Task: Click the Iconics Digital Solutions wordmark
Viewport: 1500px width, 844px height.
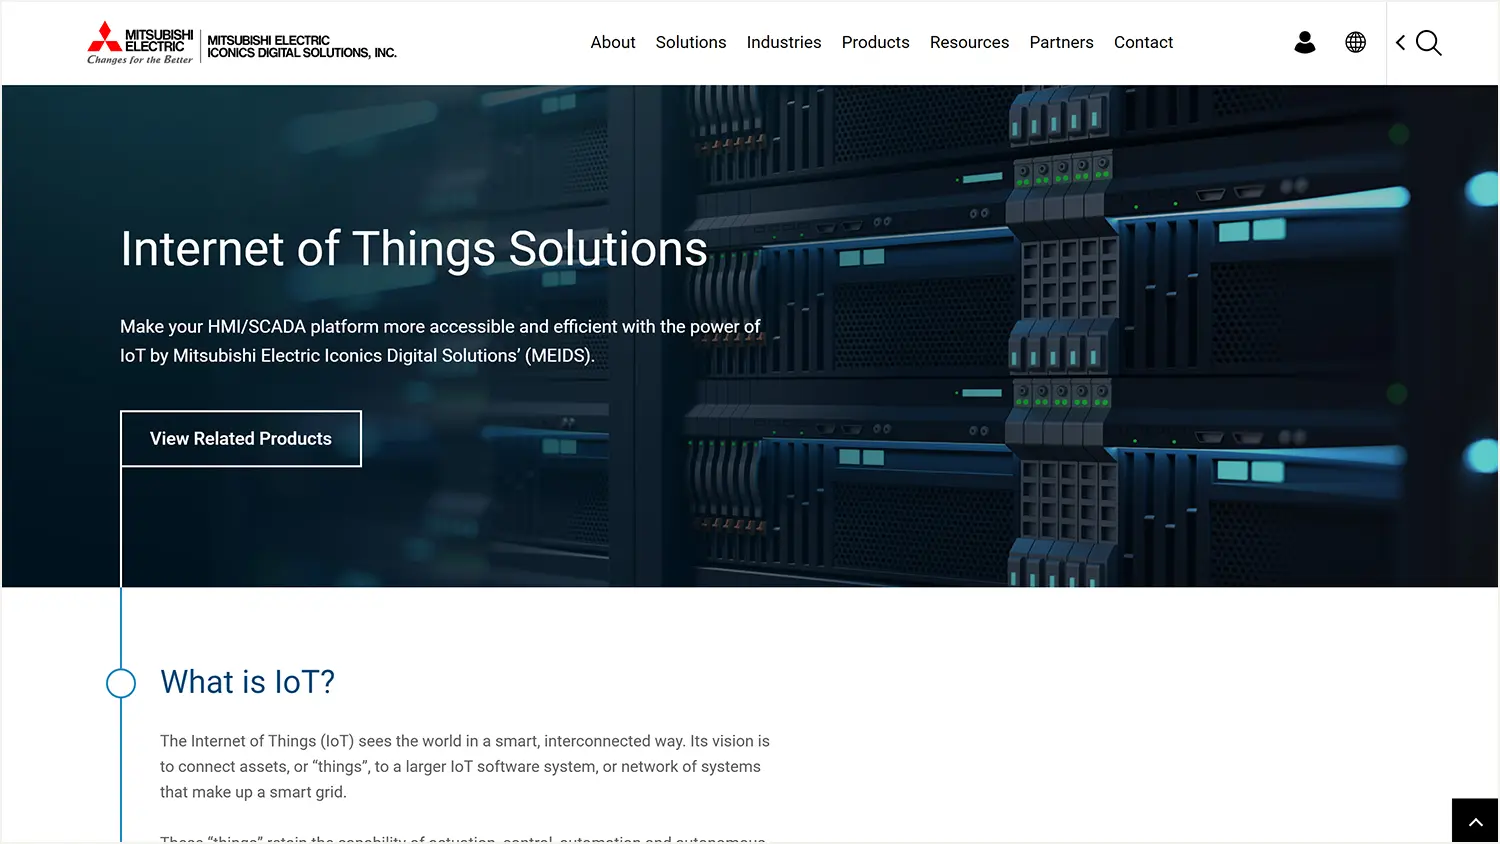Action: [301, 46]
